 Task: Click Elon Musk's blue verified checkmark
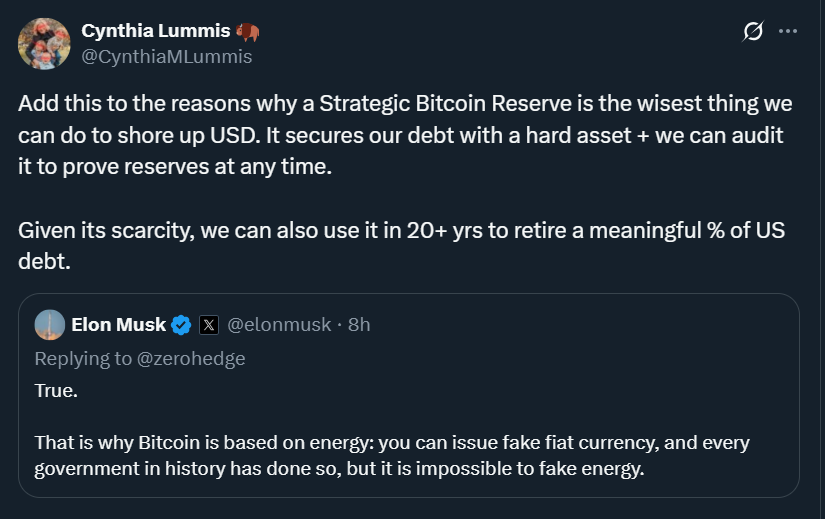(x=181, y=324)
